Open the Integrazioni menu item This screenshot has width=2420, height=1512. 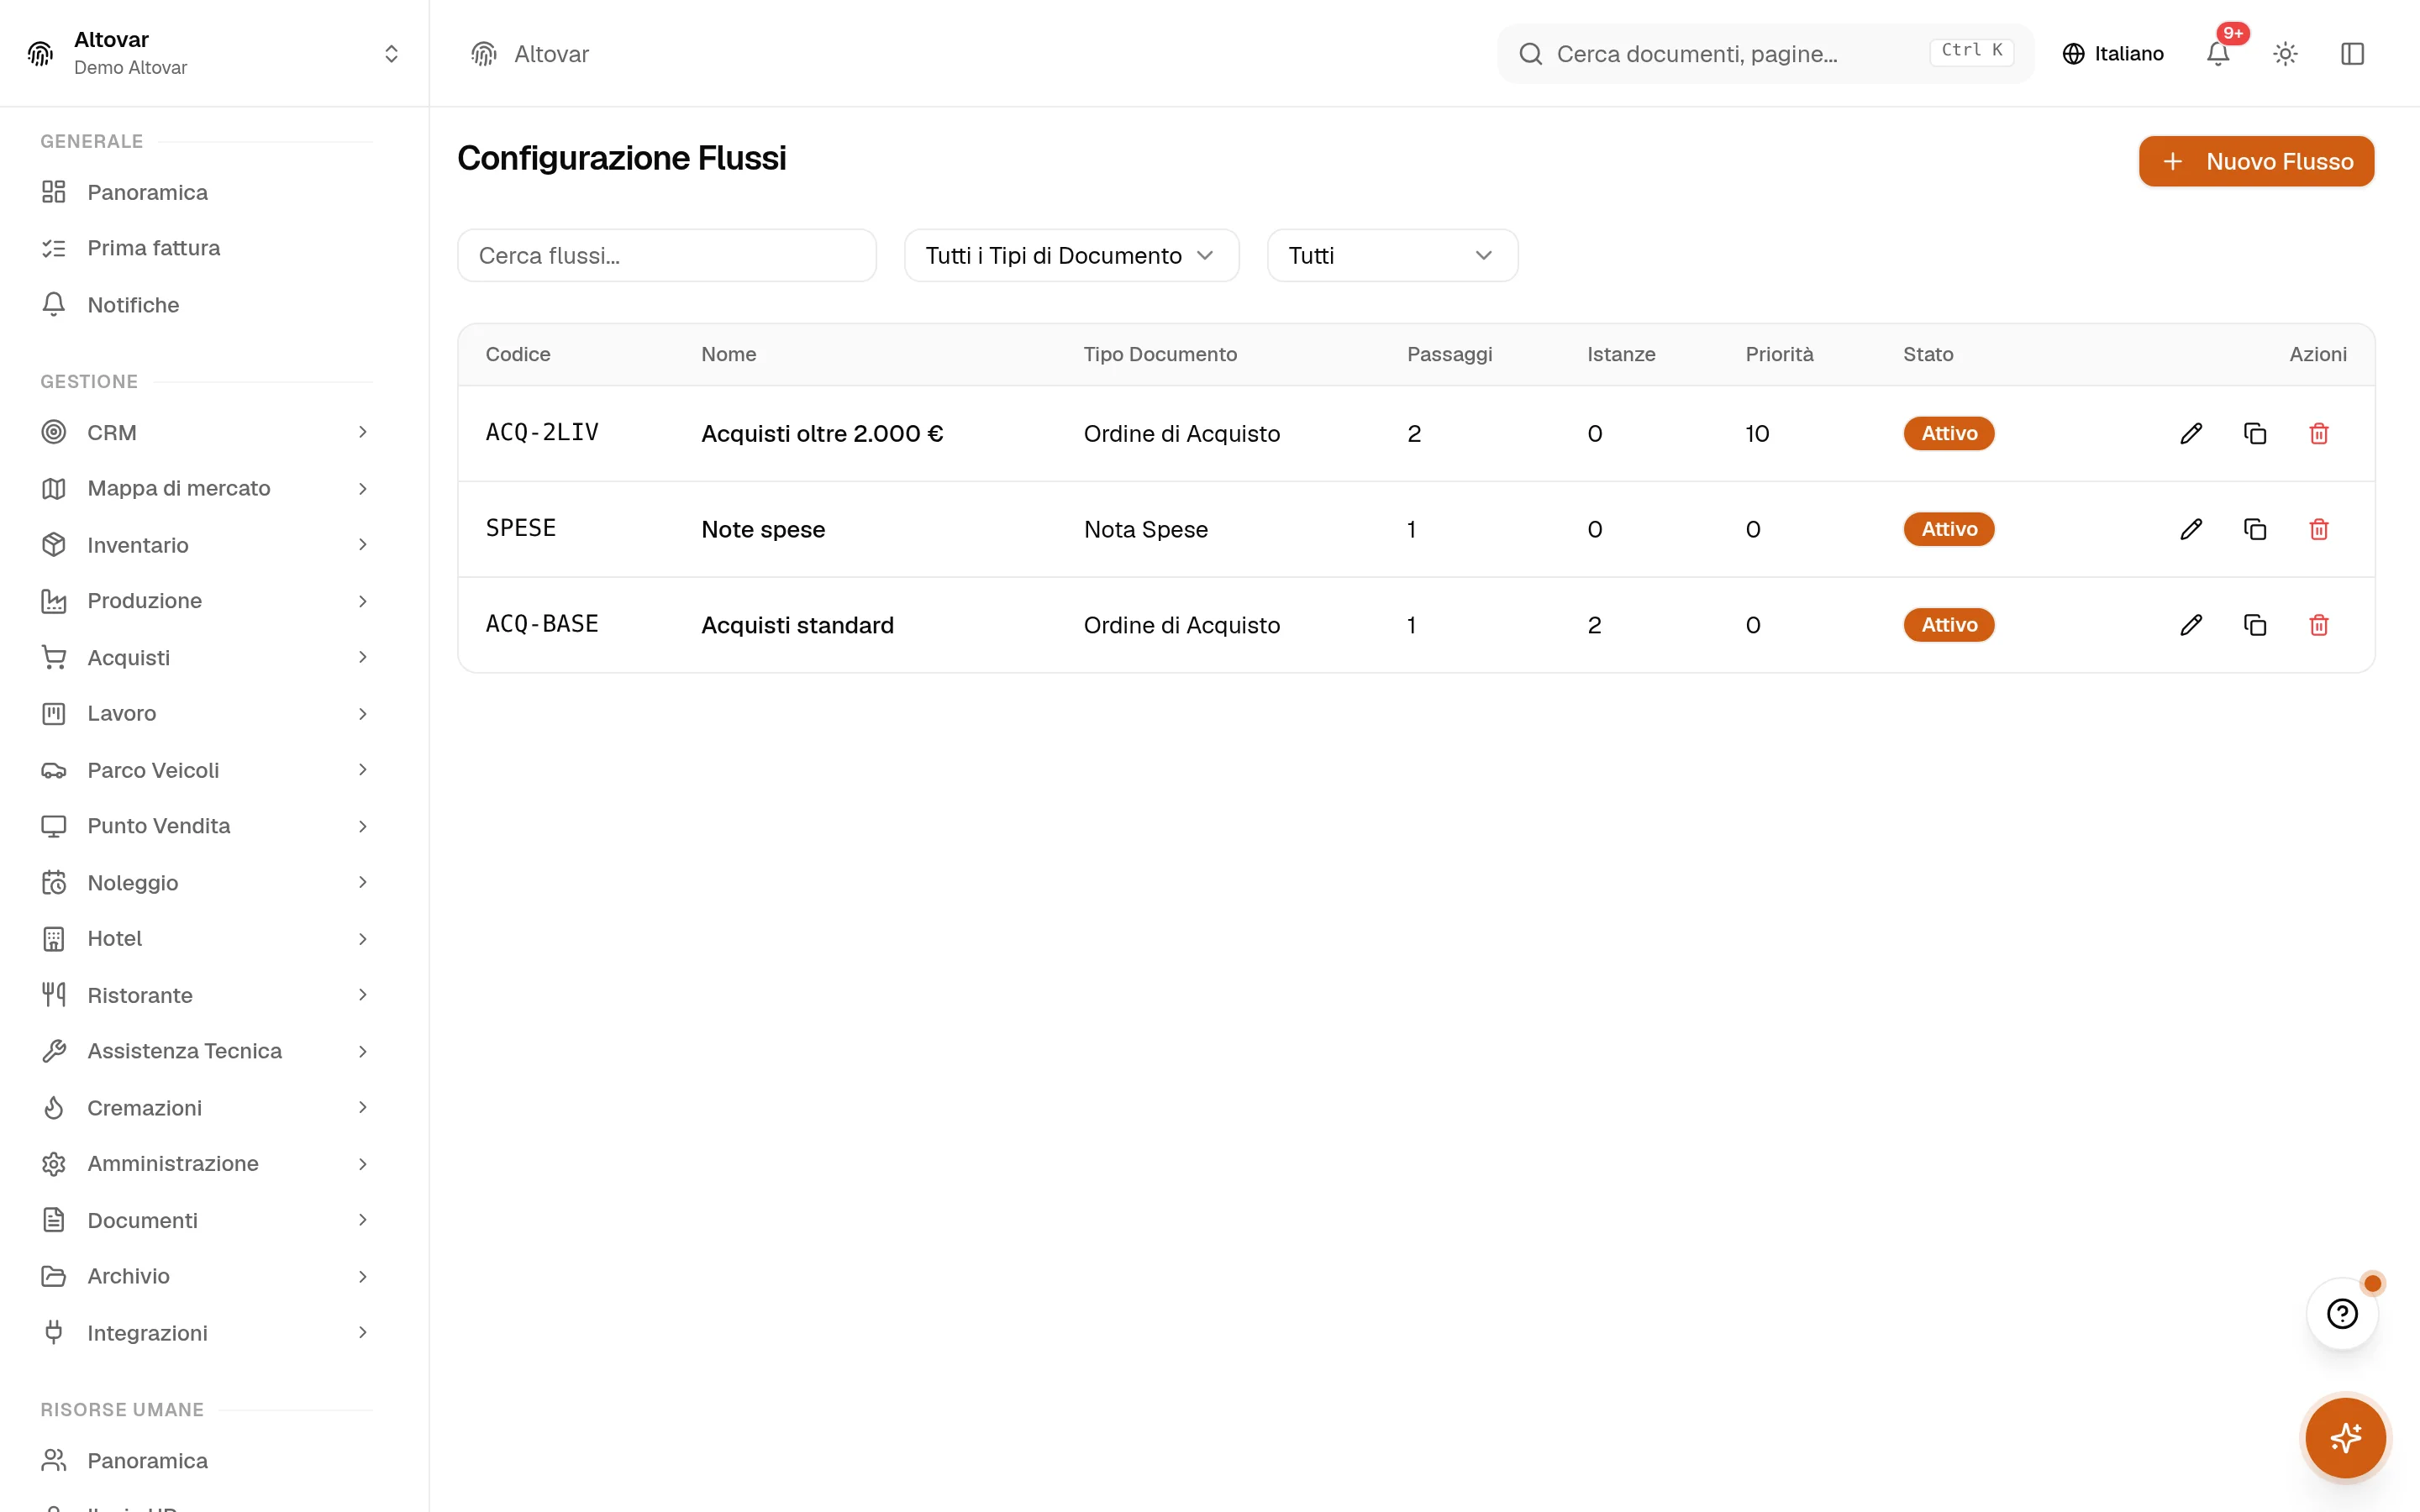pyautogui.click(x=205, y=1333)
